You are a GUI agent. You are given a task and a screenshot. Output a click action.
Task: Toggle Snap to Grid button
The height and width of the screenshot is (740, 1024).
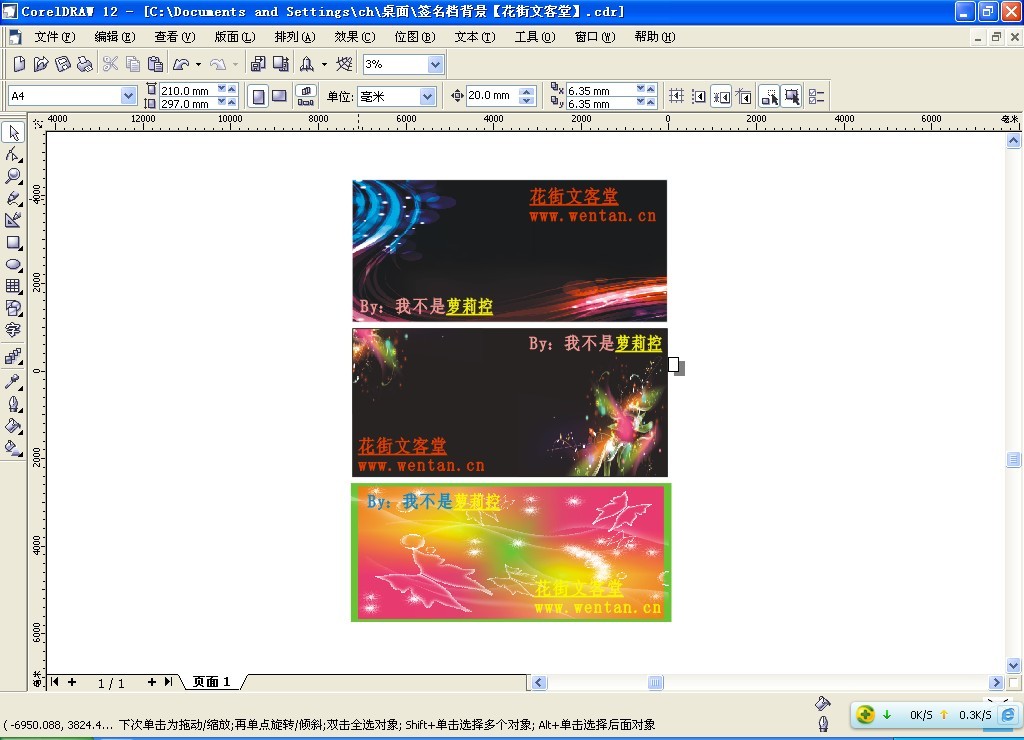[x=676, y=96]
